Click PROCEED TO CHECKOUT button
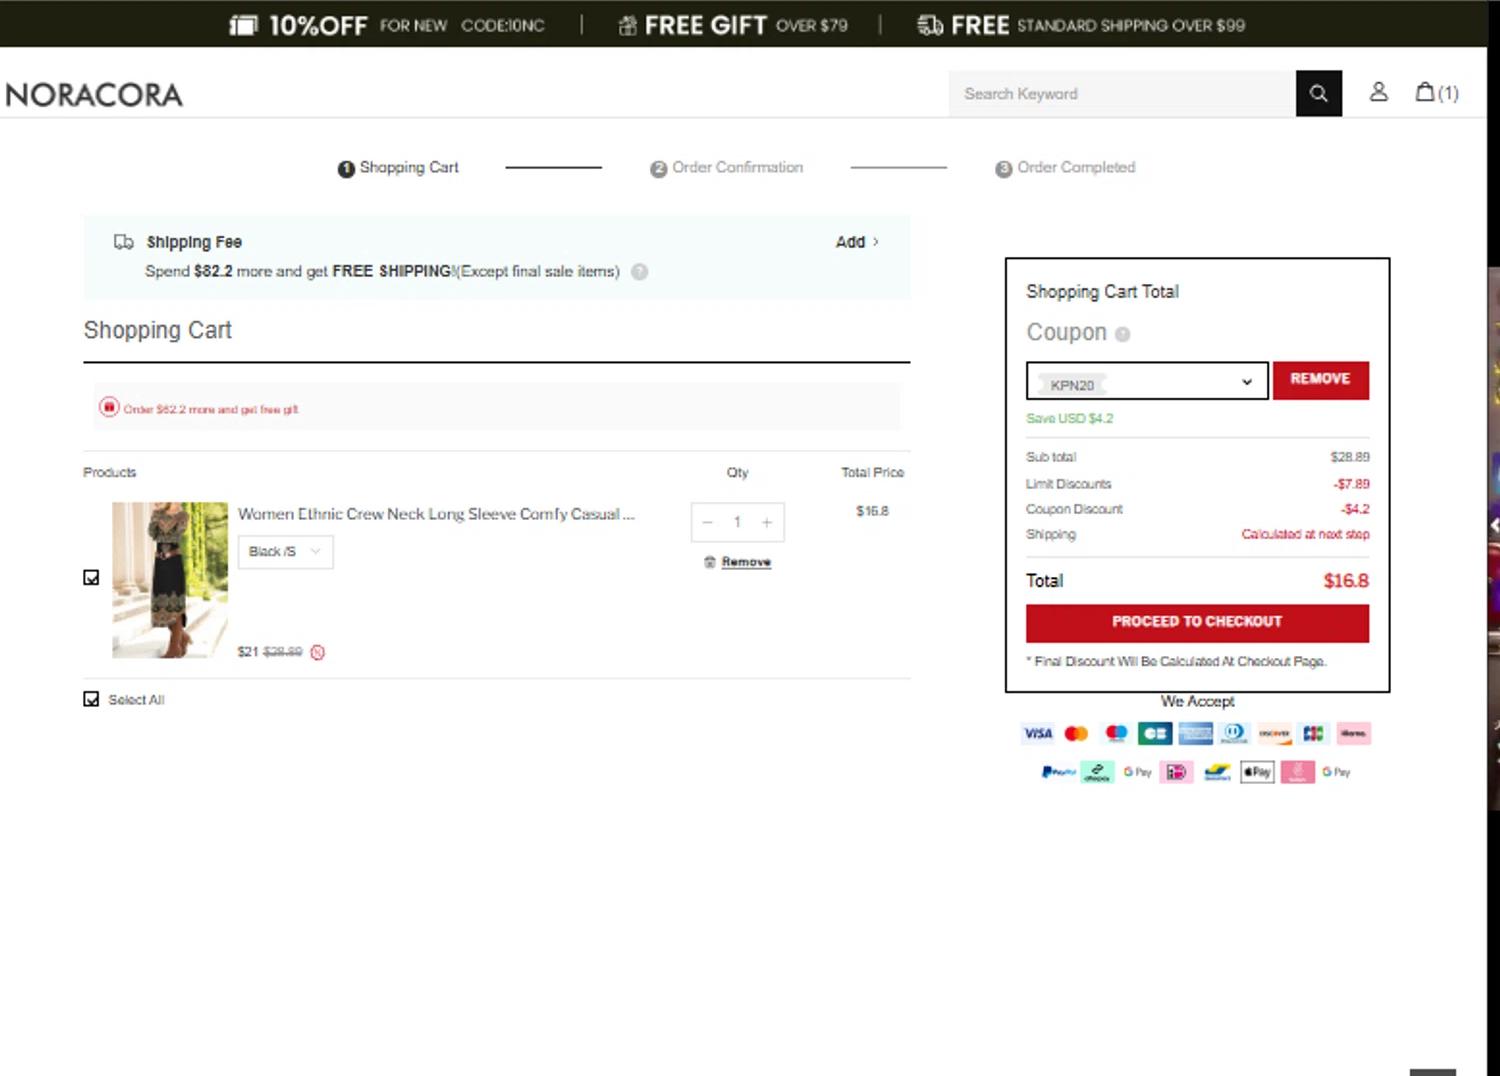This screenshot has height=1076, width=1500. point(1197,623)
